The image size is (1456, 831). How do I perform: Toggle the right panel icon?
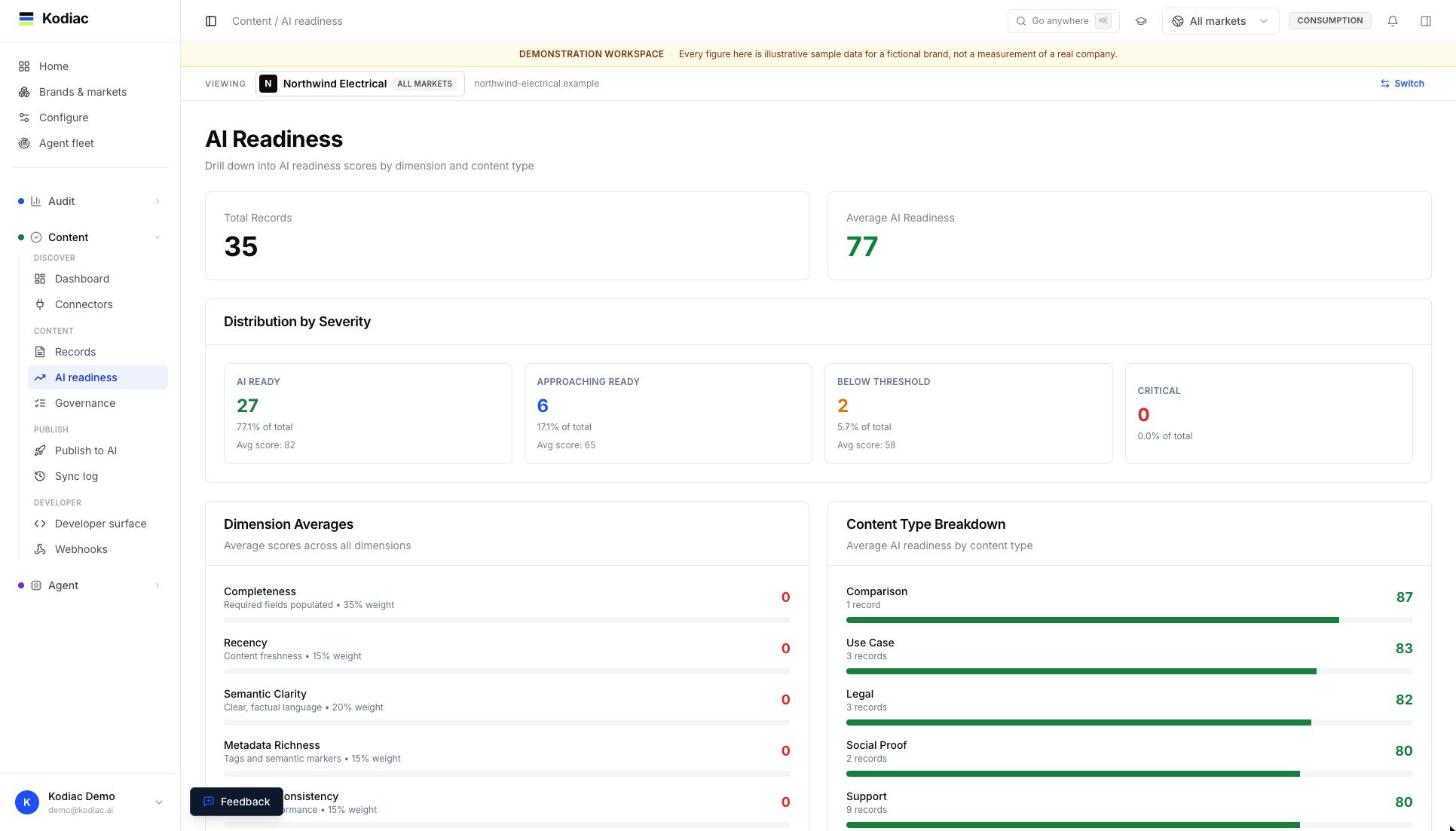click(1426, 21)
